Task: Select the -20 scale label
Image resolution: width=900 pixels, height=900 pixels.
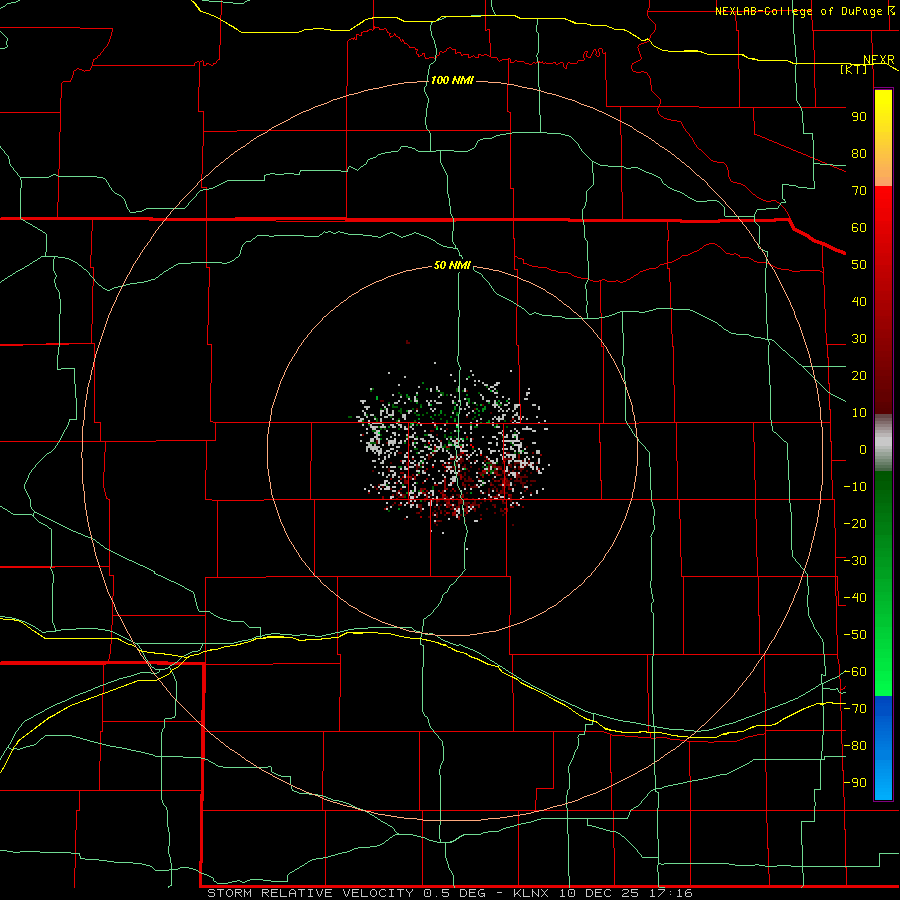Action: pyautogui.click(x=855, y=524)
